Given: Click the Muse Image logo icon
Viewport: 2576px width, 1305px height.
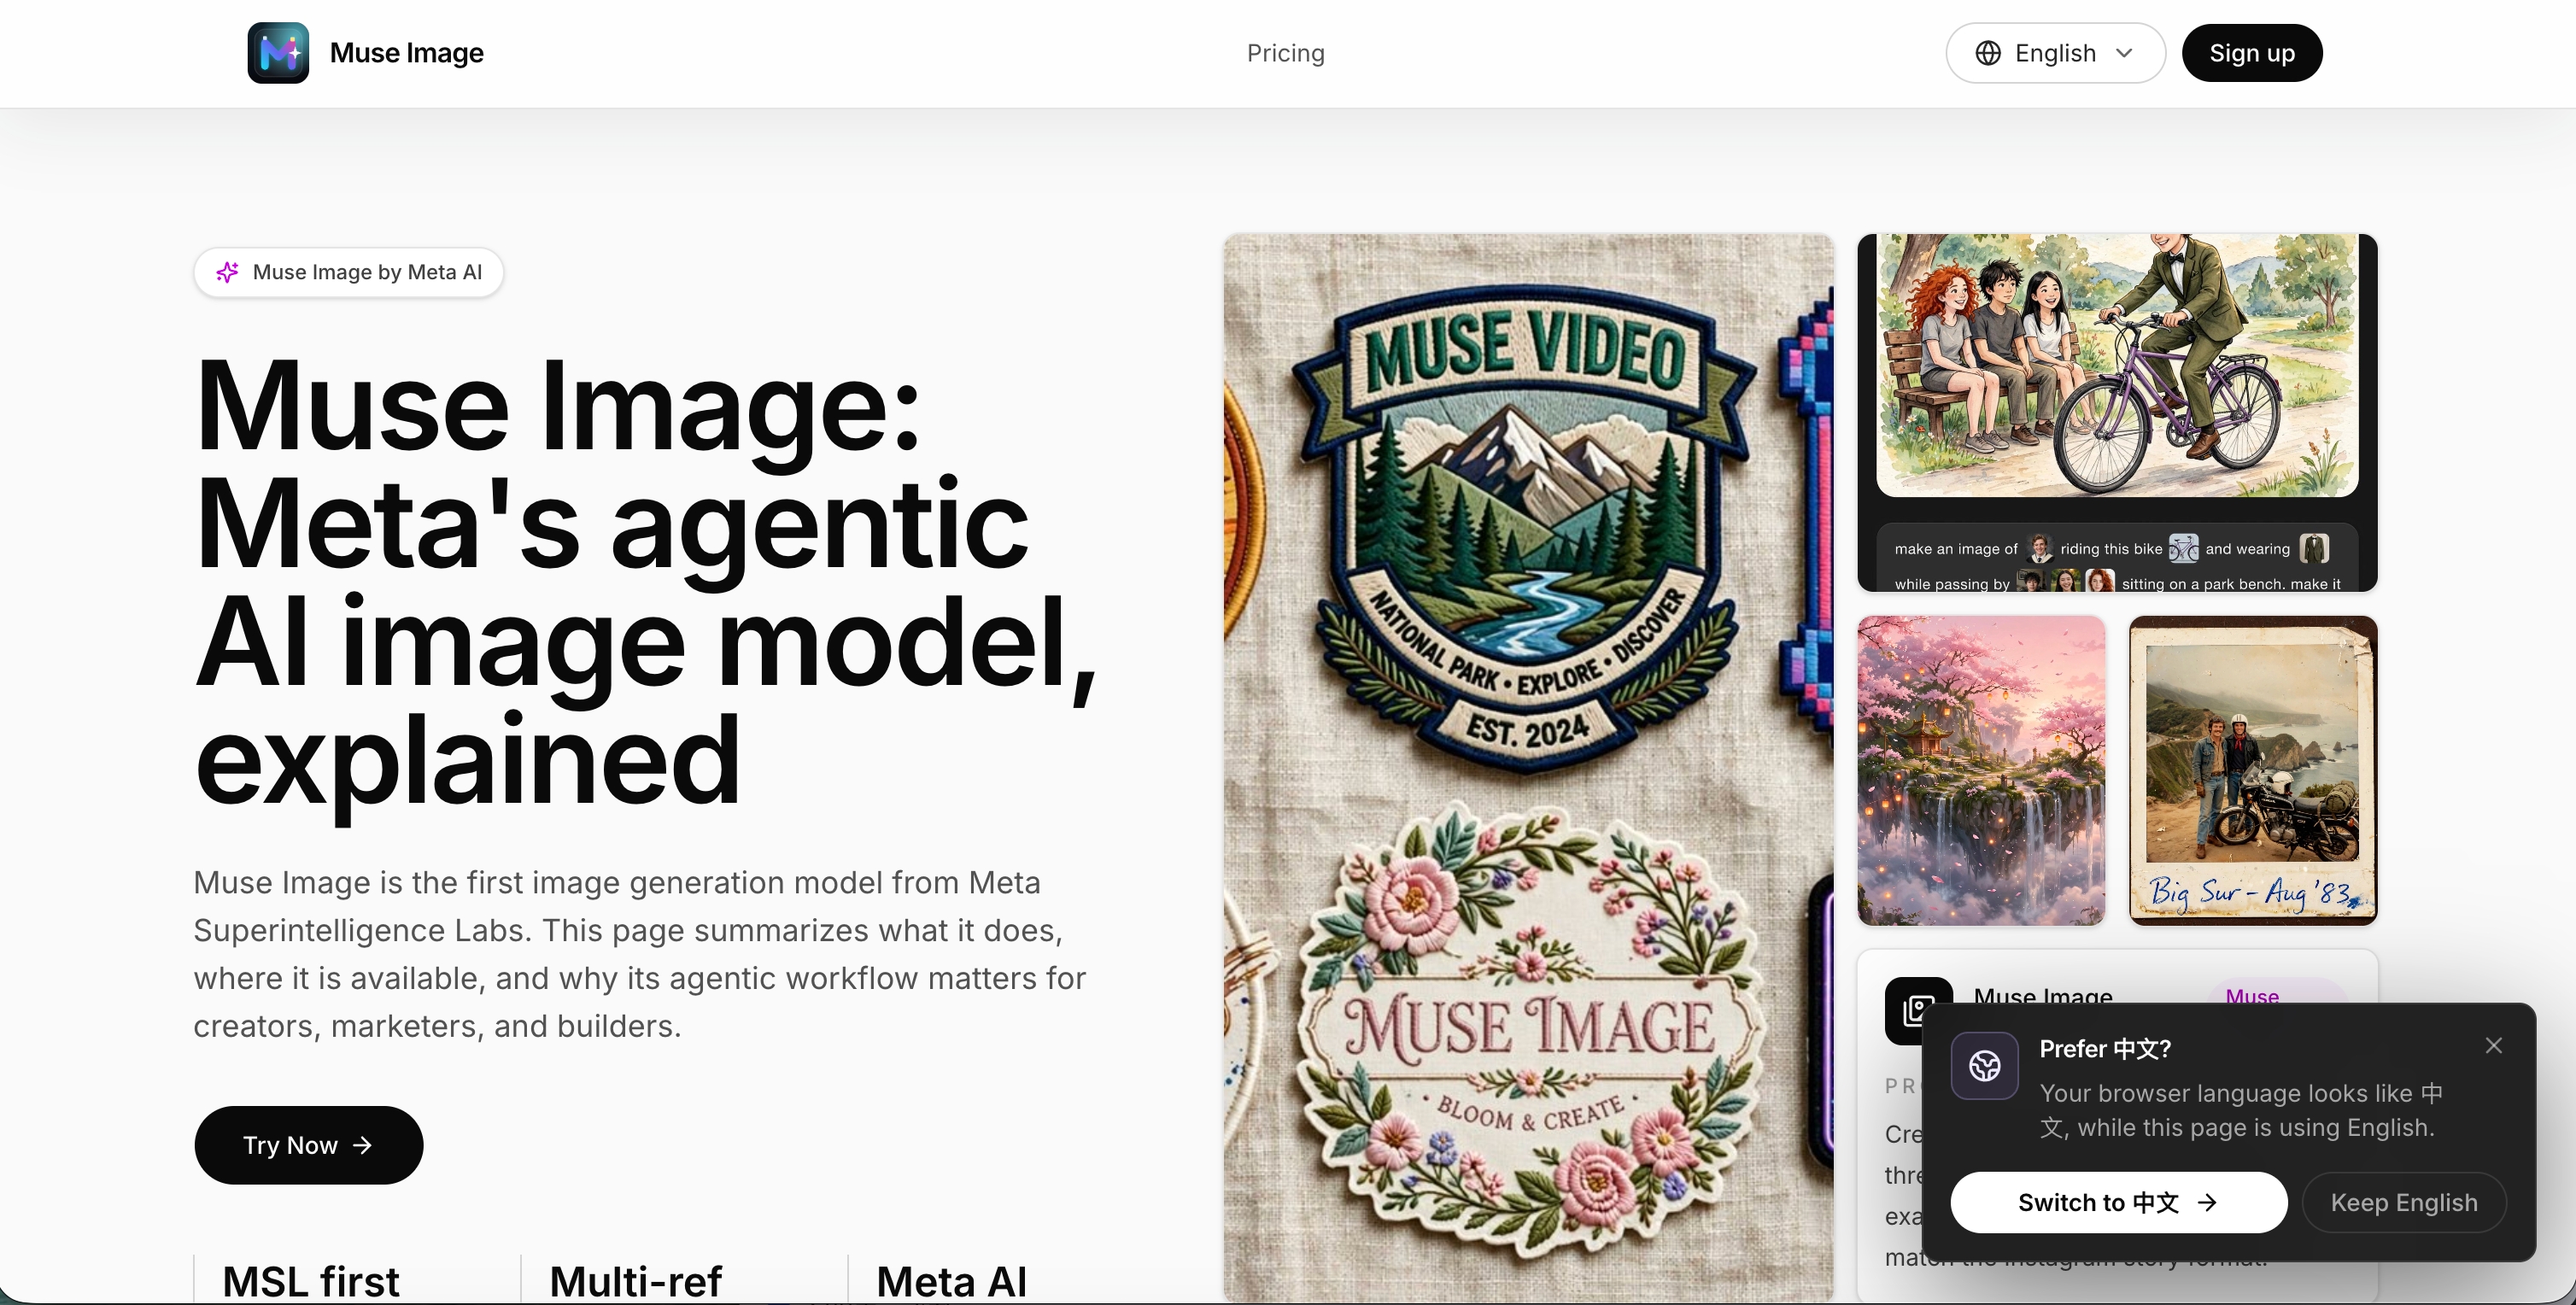Looking at the screenshot, I should pos(278,53).
